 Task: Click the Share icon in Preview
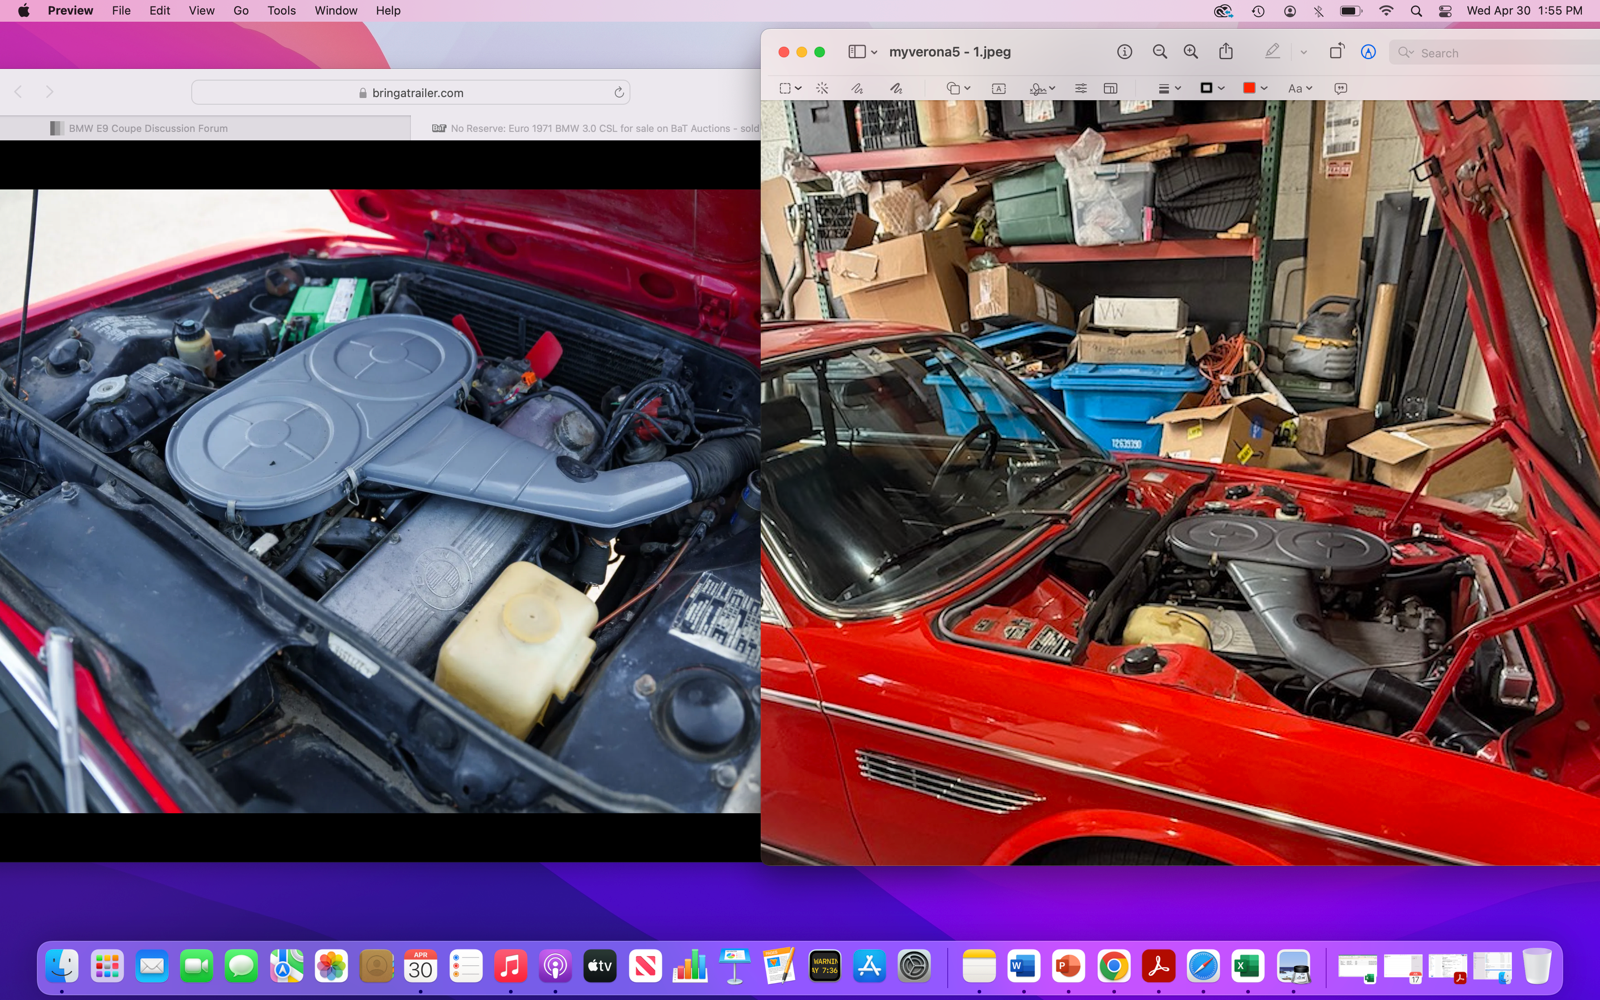[x=1225, y=52]
